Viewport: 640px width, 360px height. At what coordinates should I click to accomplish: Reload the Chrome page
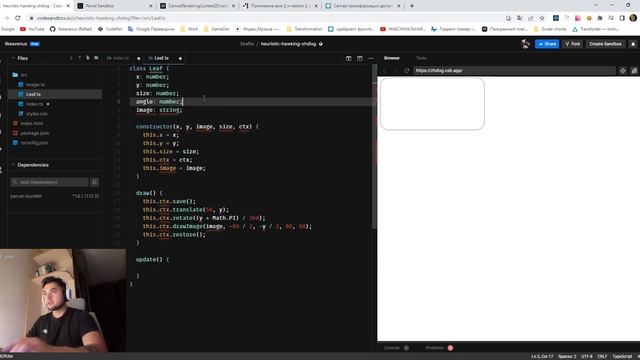pyautogui.click(x=18, y=18)
